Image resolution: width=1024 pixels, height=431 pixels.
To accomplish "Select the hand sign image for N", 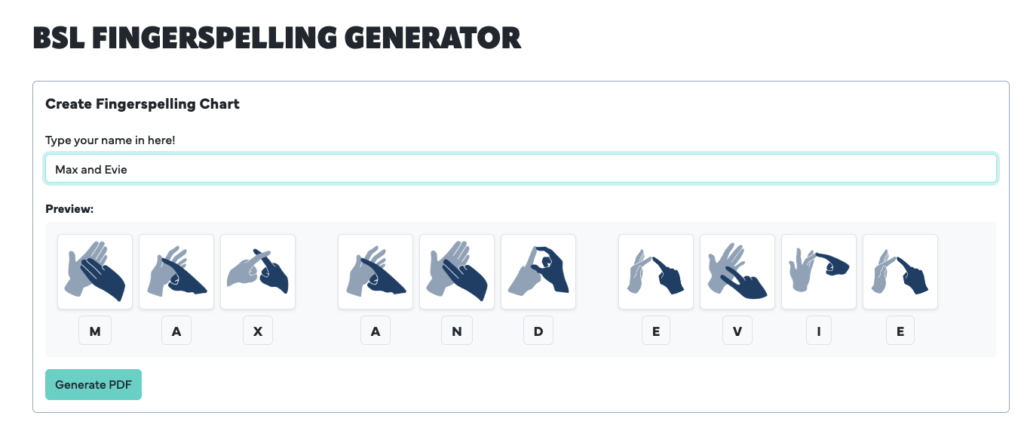I will tap(457, 272).
